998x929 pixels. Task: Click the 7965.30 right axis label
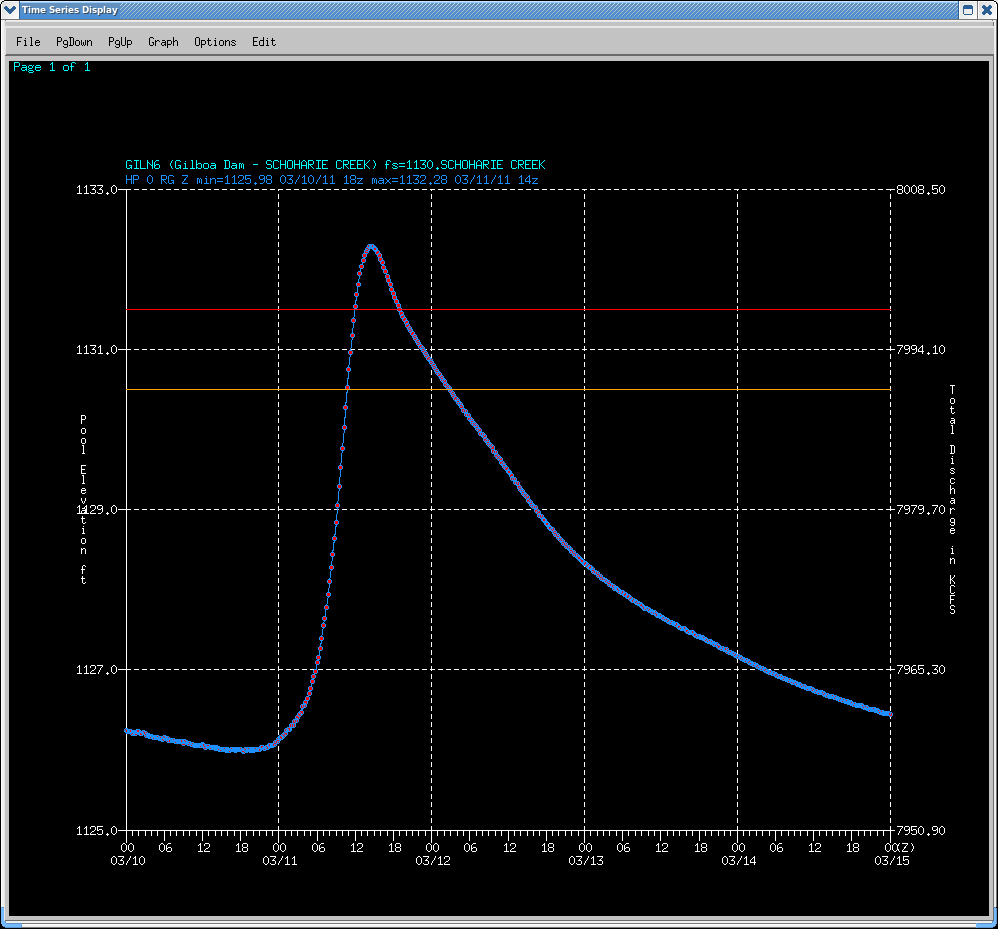[x=920, y=669]
